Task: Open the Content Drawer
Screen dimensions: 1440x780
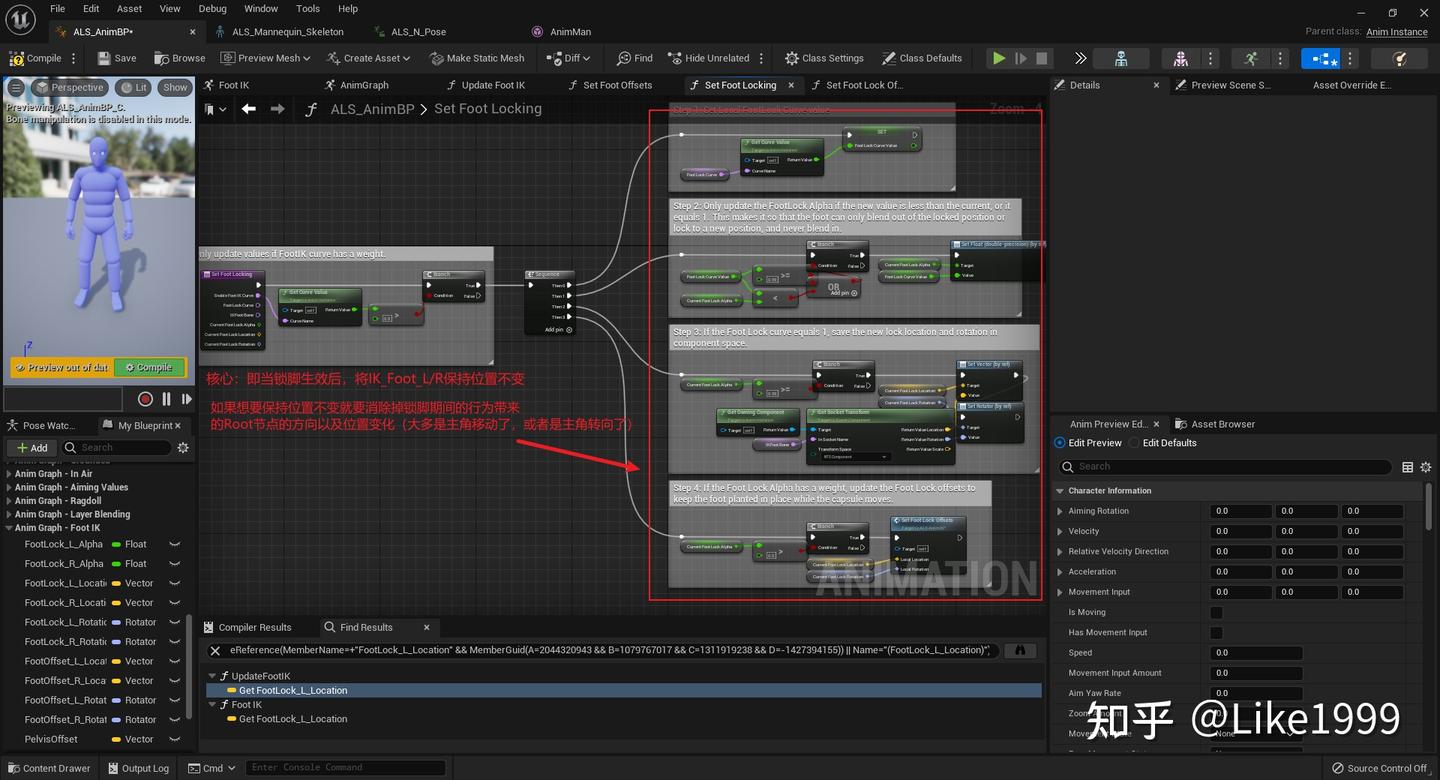Action: [48, 768]
